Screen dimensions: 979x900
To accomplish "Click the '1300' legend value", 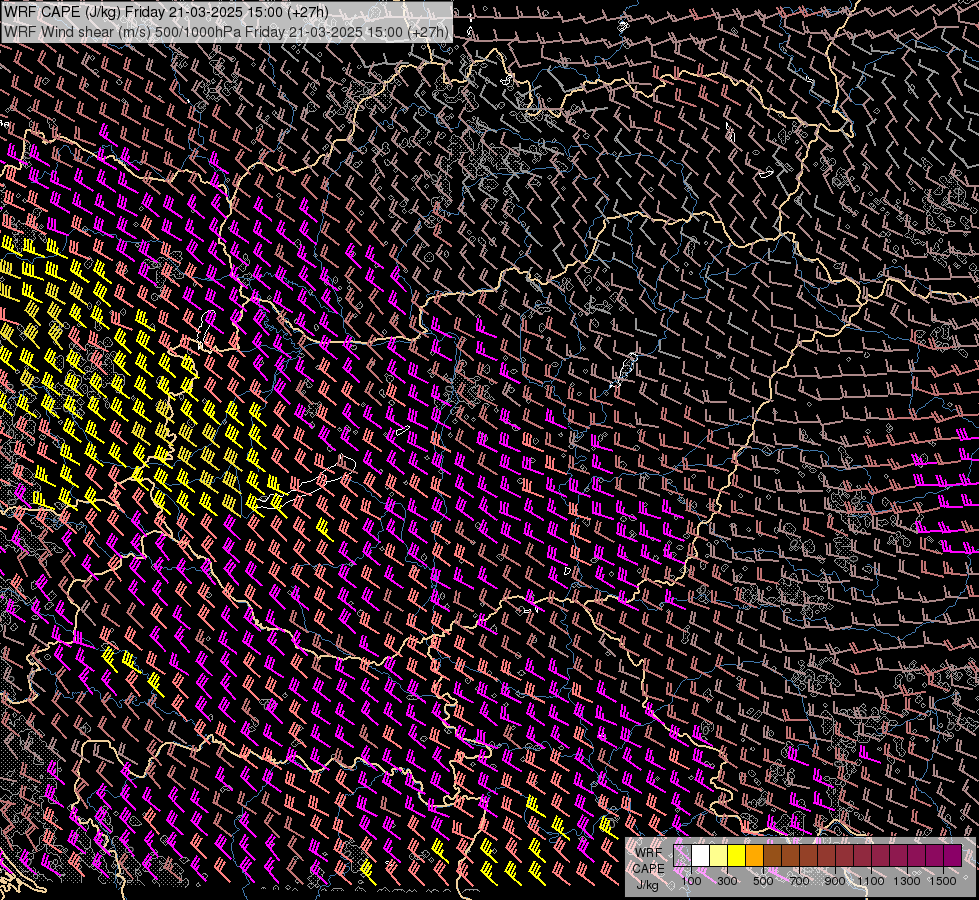I will [x=907, y=881].
